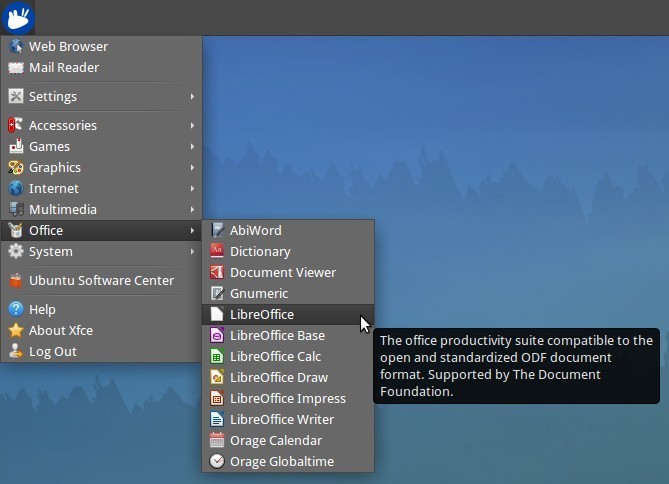Select the Internet menu label
The width and height of the screenshot is (669, 484).
[54, 188]
